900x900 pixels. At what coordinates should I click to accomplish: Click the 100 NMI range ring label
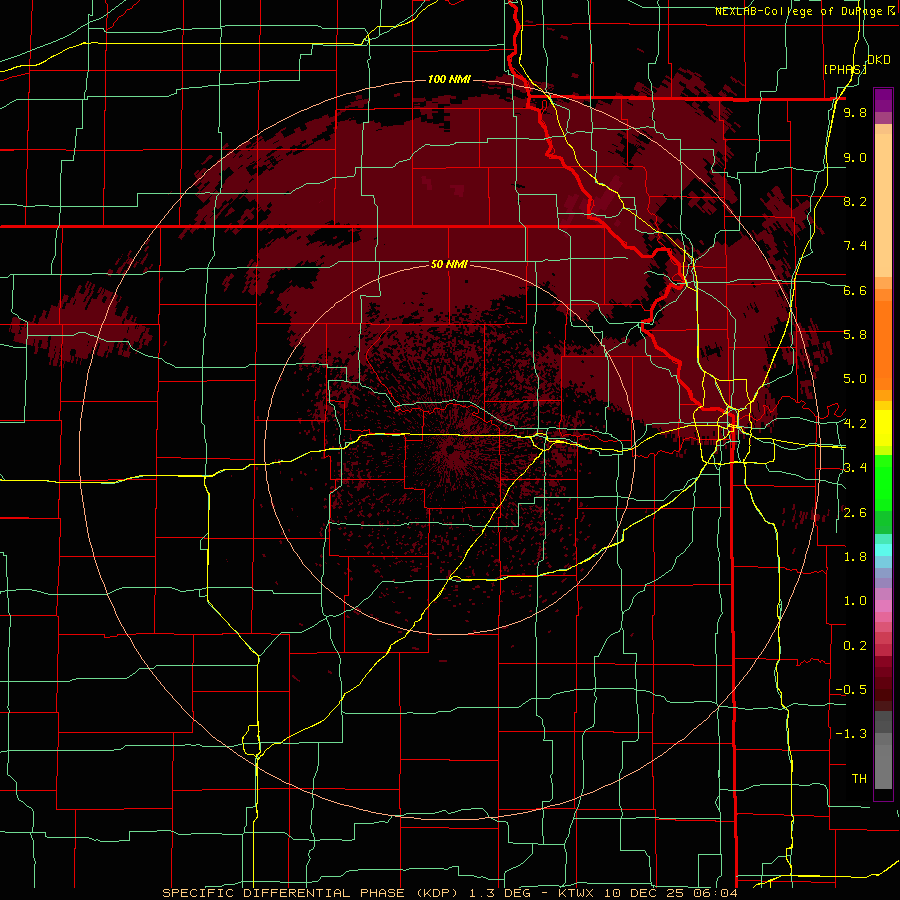click(449, 79)
